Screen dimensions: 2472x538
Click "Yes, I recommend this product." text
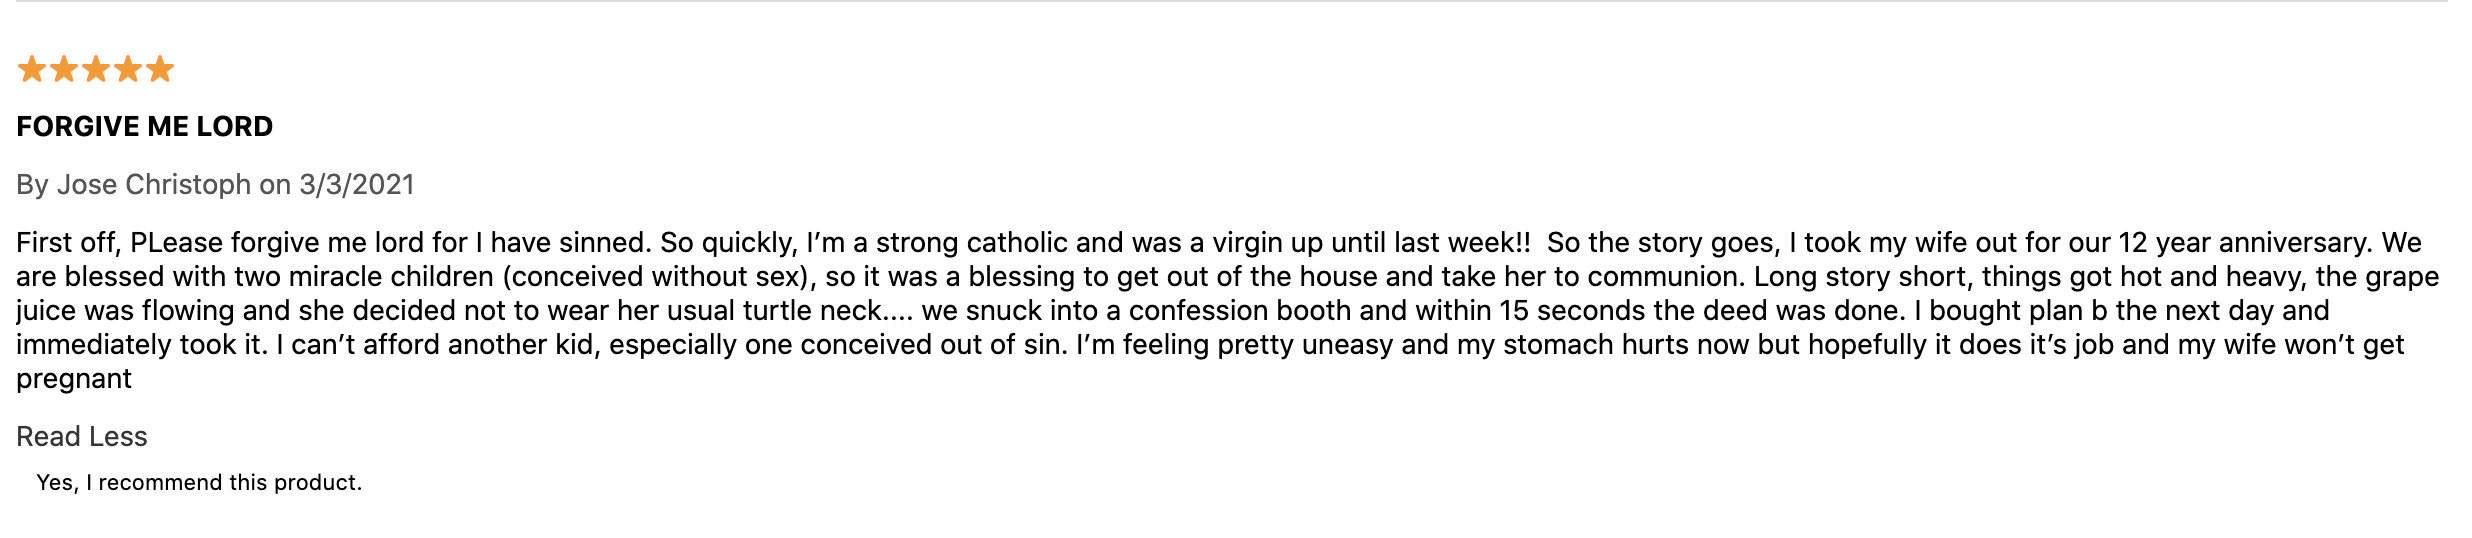(199, 482)
